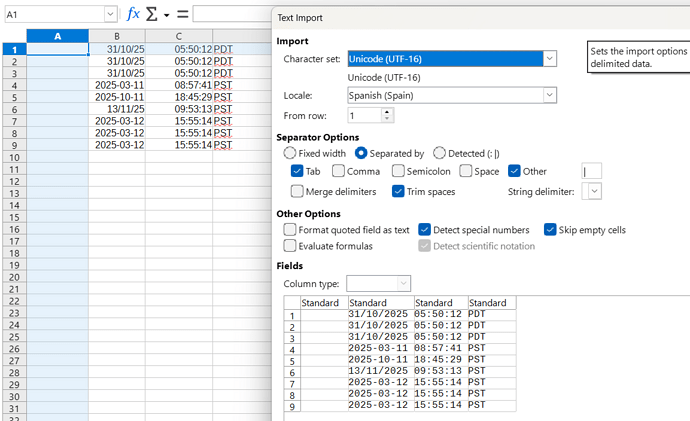The width and height of the screenshot is (690, 421).
Task: Enable the Comma separator checkbox
Action: click(x=338, y=171)
